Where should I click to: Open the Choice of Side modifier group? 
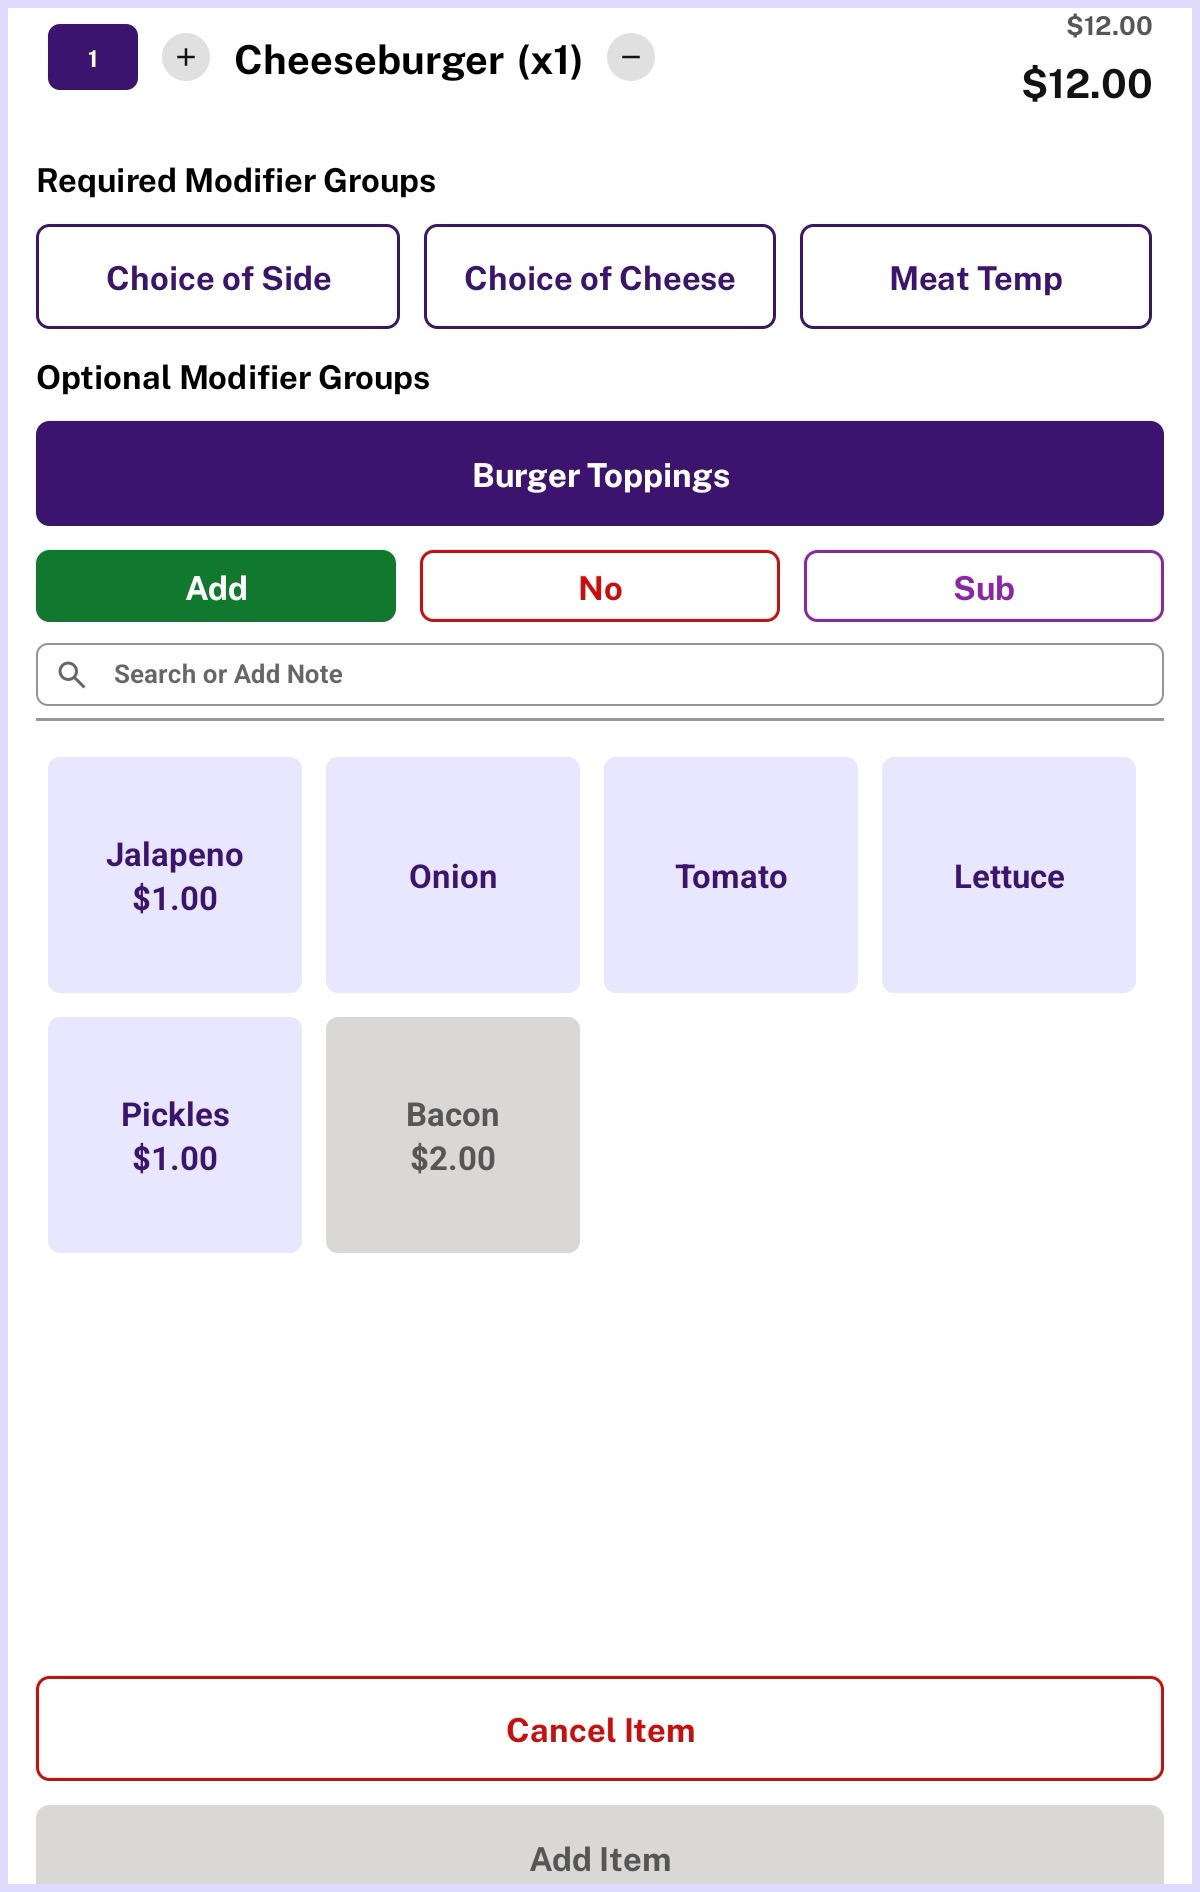tap(218, 277)
